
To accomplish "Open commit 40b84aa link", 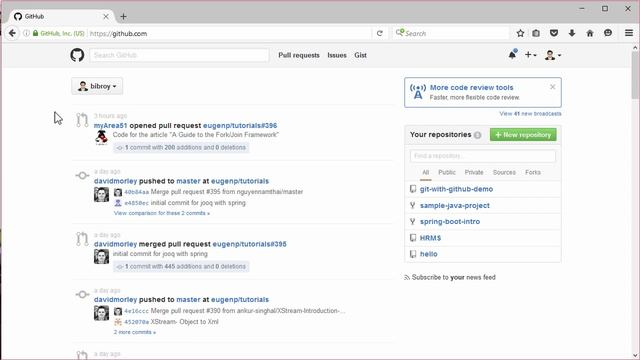I will (136, 192).
